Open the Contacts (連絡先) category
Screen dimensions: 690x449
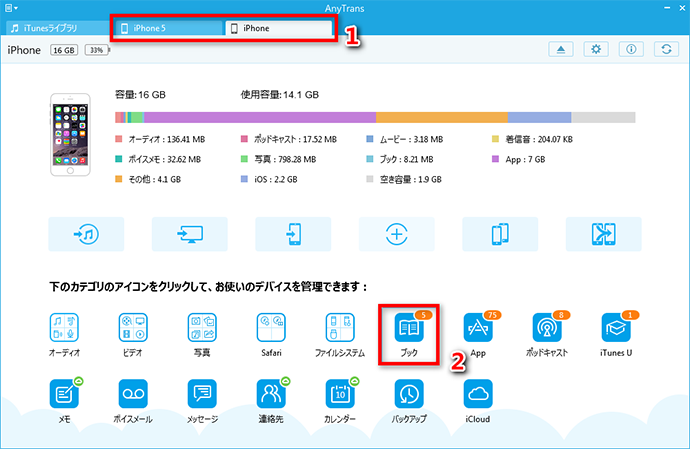271,394
